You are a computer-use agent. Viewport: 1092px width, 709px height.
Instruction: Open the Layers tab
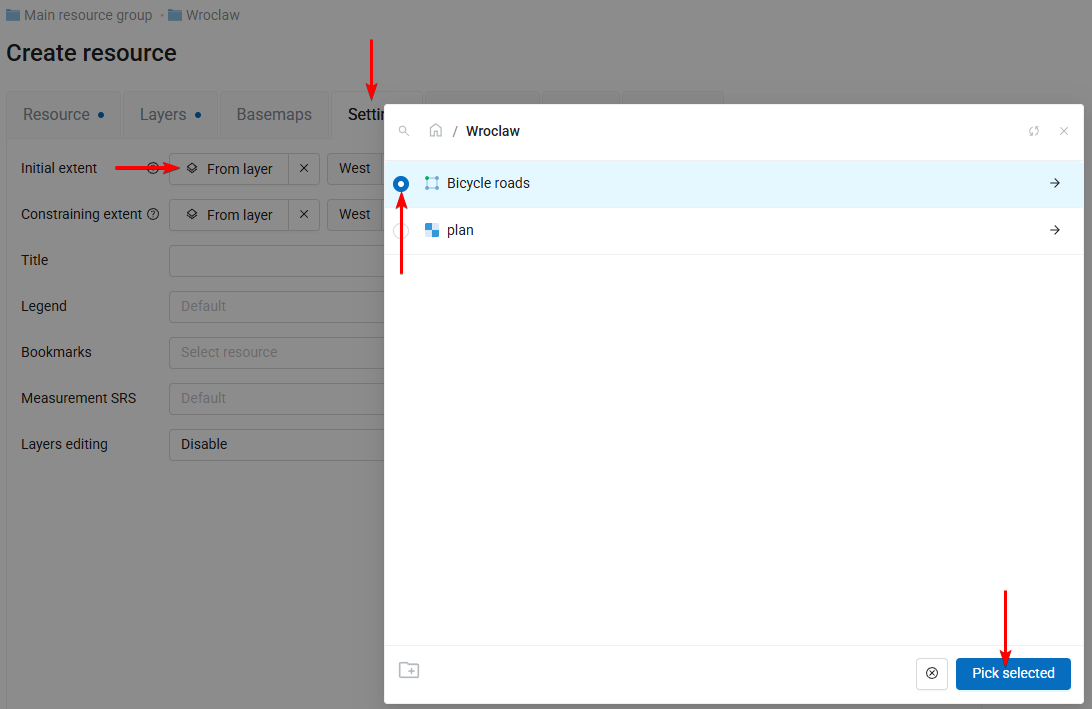coord(170,115)
